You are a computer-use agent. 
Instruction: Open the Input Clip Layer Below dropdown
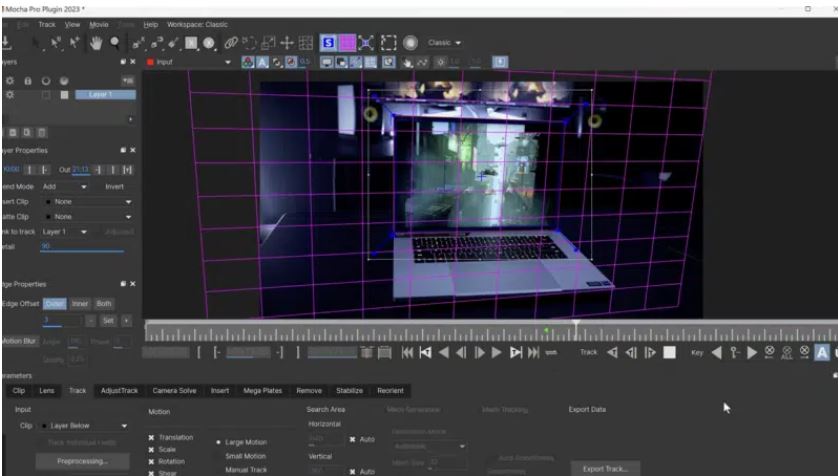tap(86, 426)
